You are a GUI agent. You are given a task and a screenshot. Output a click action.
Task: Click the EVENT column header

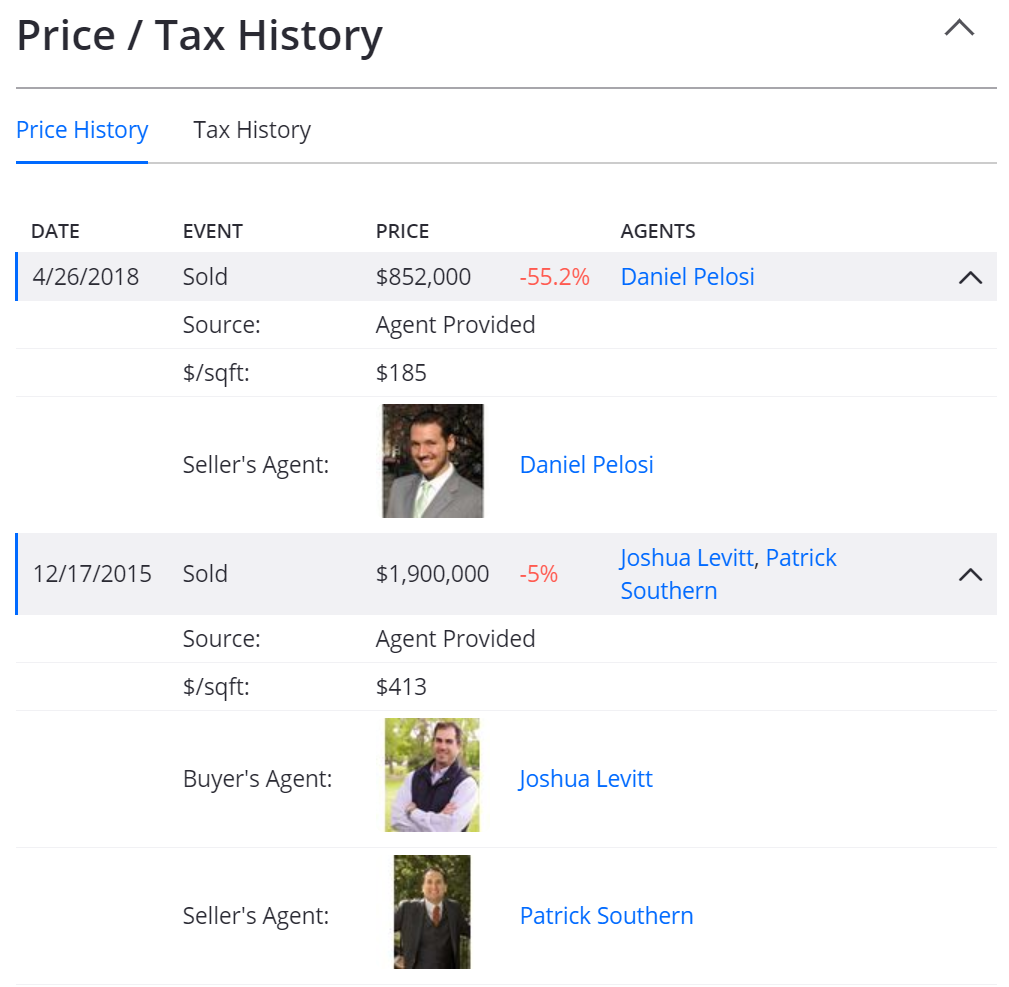(212, 231)
